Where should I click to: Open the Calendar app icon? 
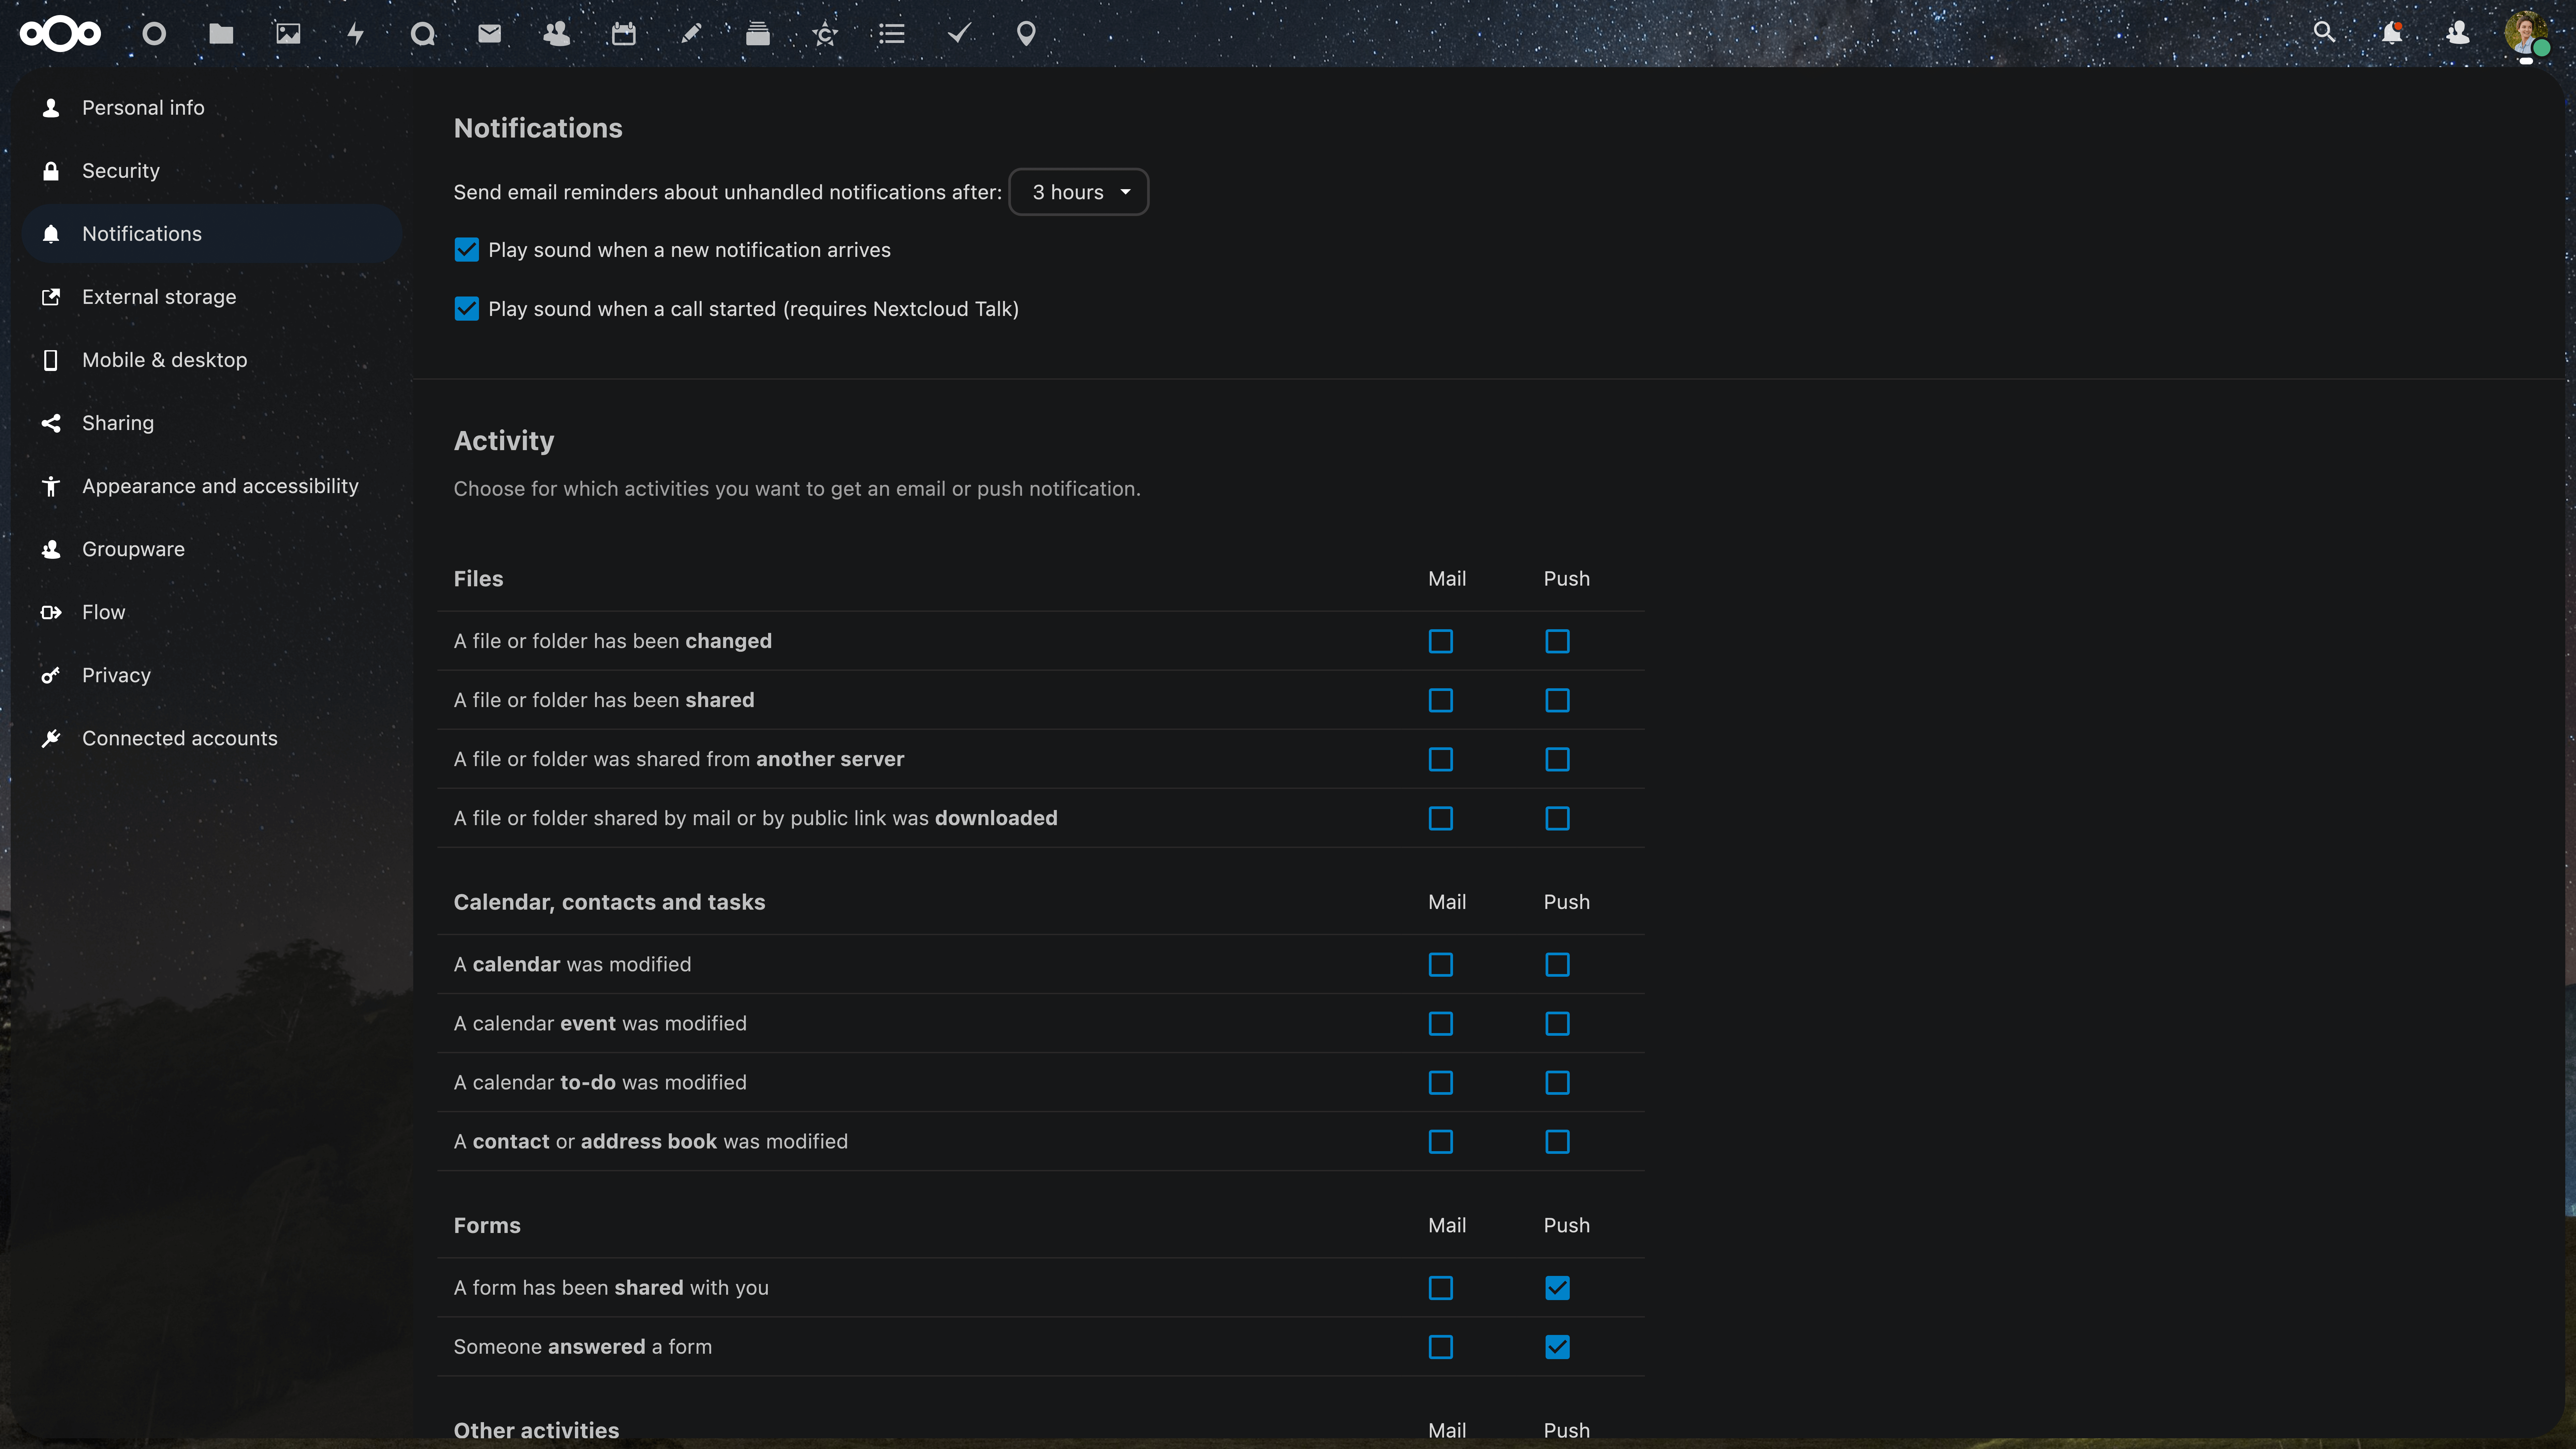(623, 34)
